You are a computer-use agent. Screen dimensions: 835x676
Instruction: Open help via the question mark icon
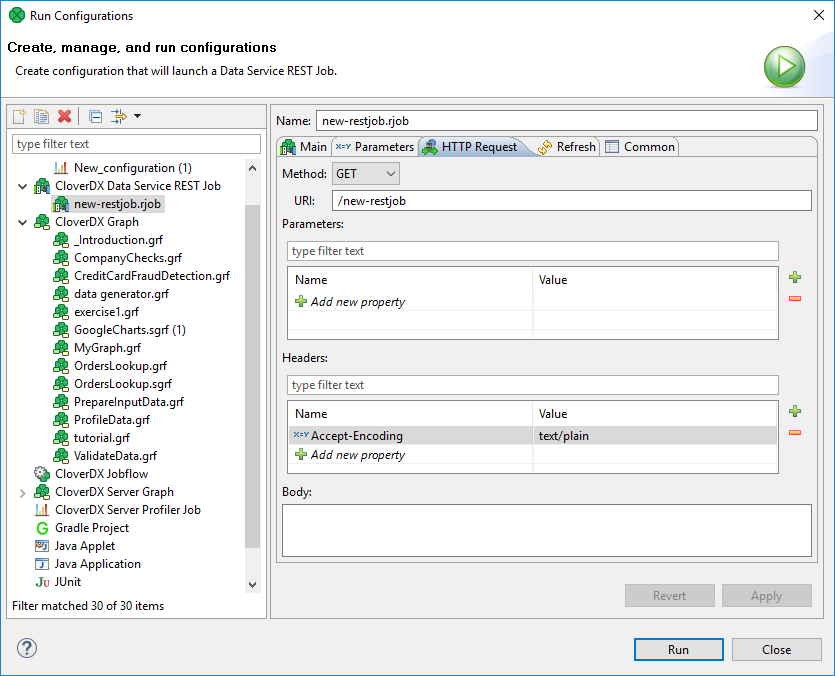click(26, 648)
